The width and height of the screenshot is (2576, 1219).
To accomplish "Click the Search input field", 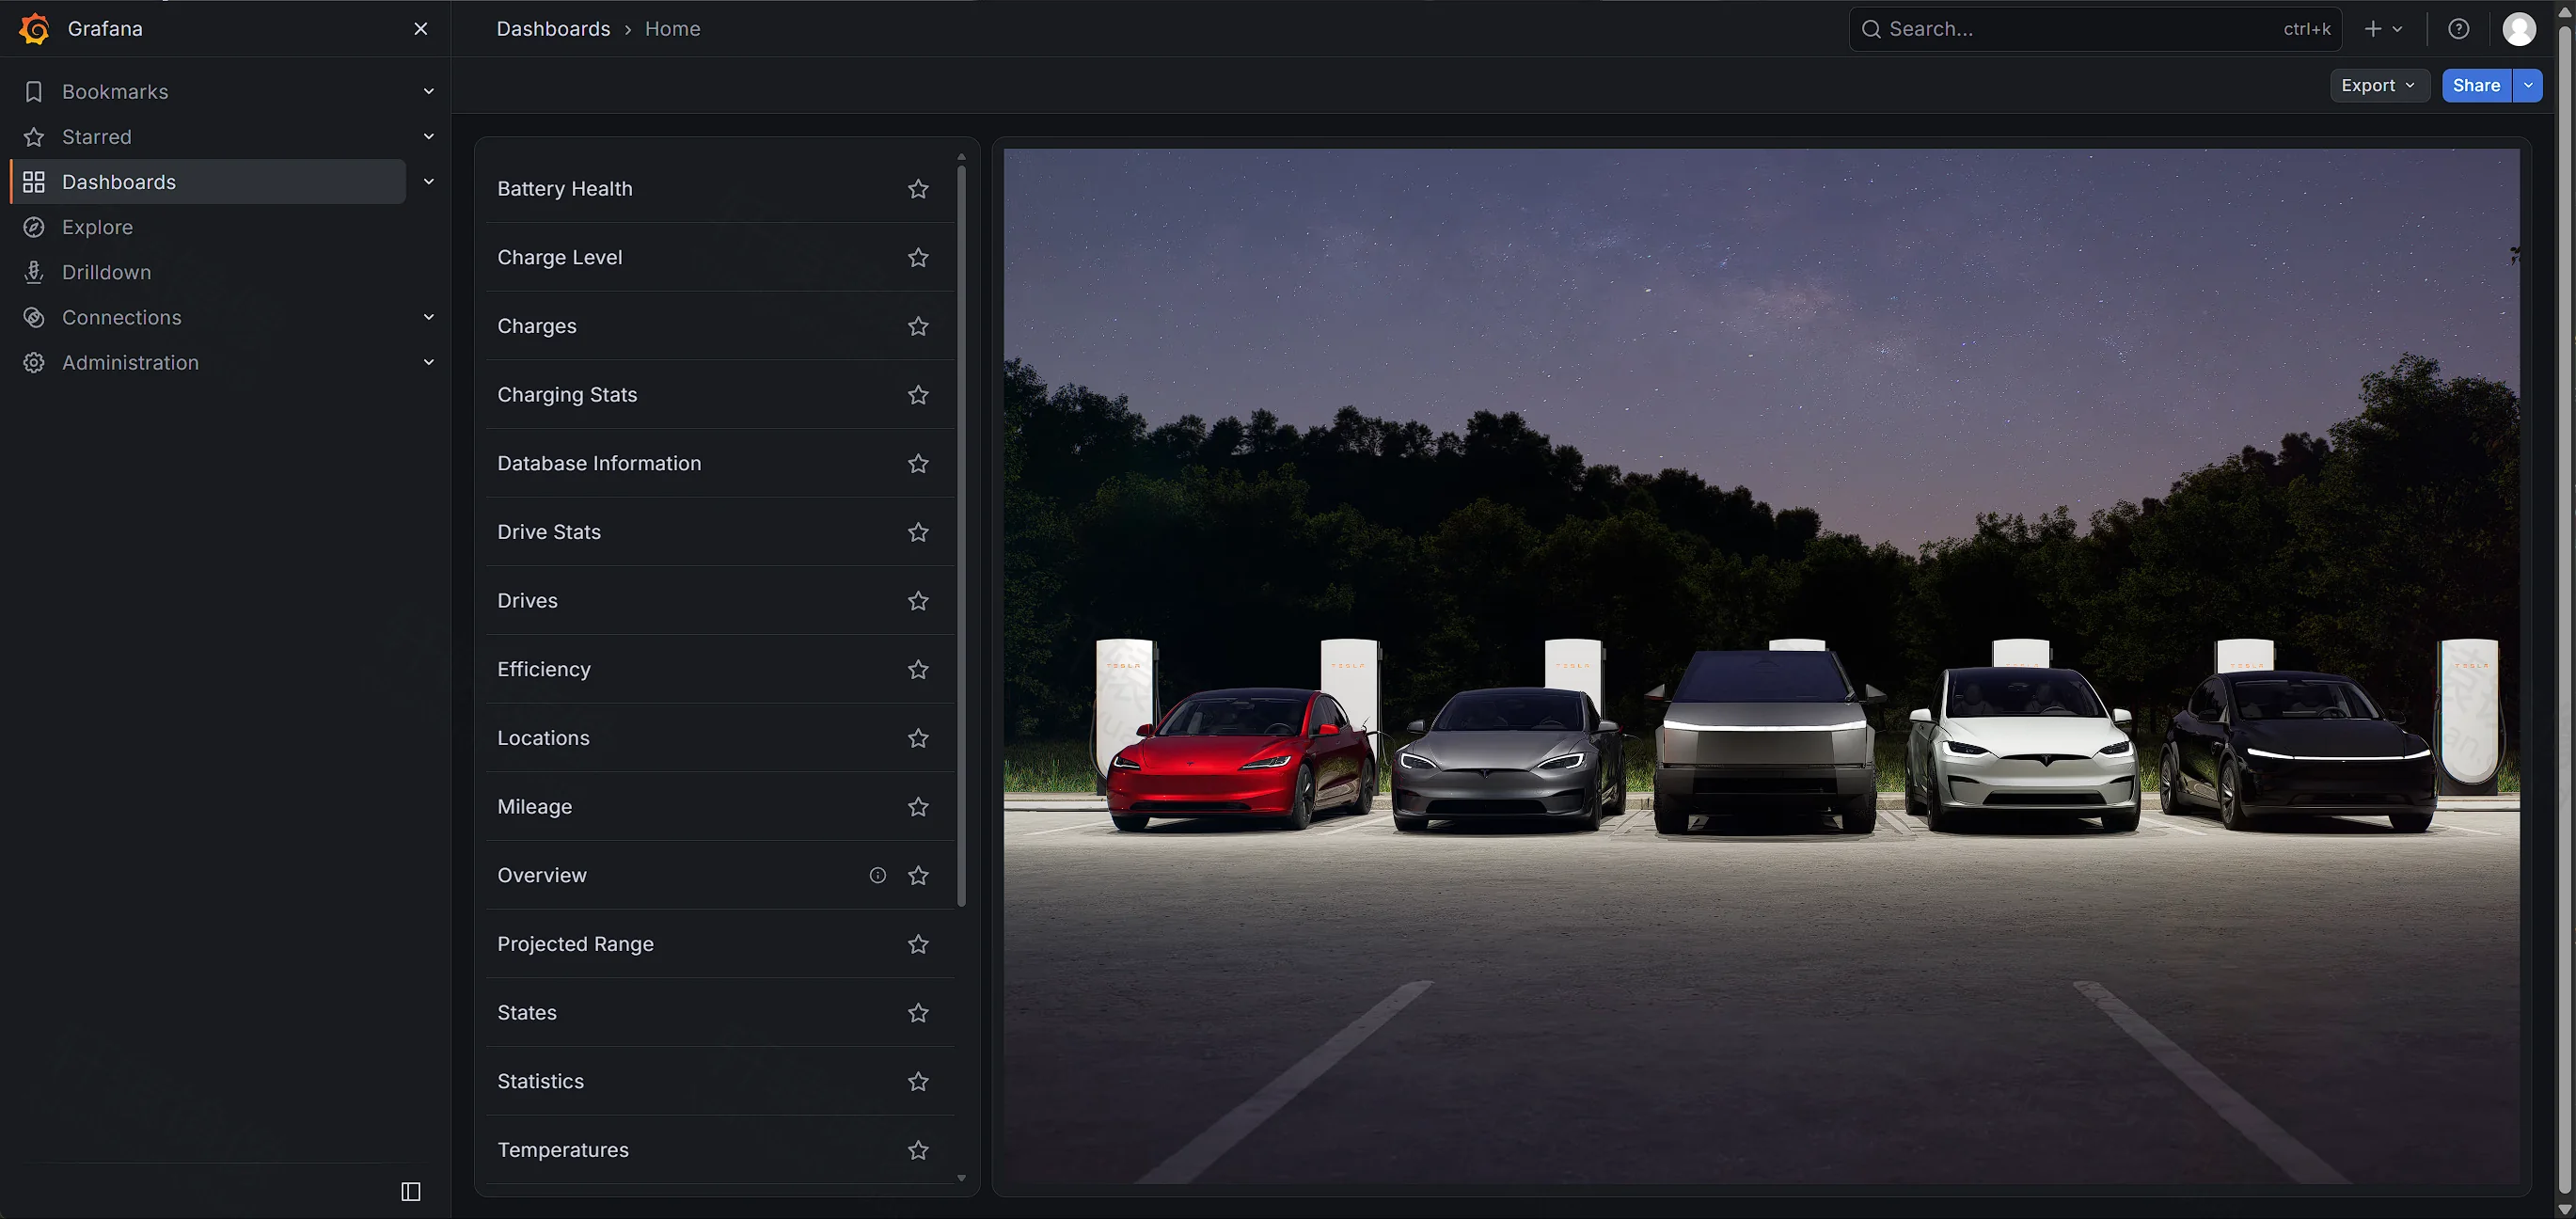I will click(x=2095, y=29).
